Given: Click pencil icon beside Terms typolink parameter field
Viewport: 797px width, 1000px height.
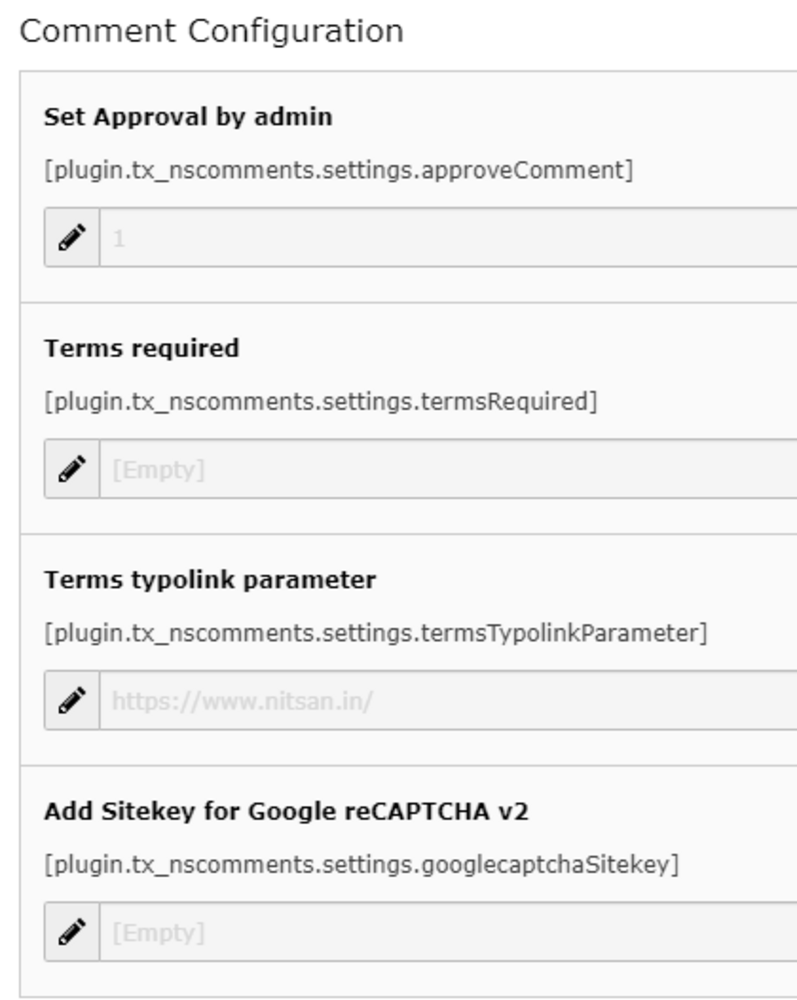Looking at the screenshot, I should (x=72, y=700).
